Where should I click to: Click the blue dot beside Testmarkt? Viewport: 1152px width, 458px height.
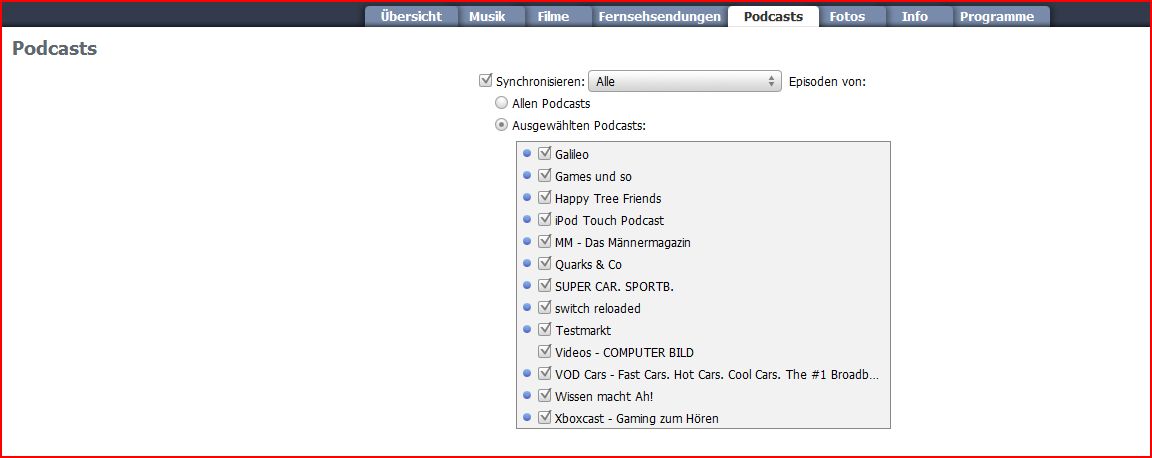click(x=527, y=329)
